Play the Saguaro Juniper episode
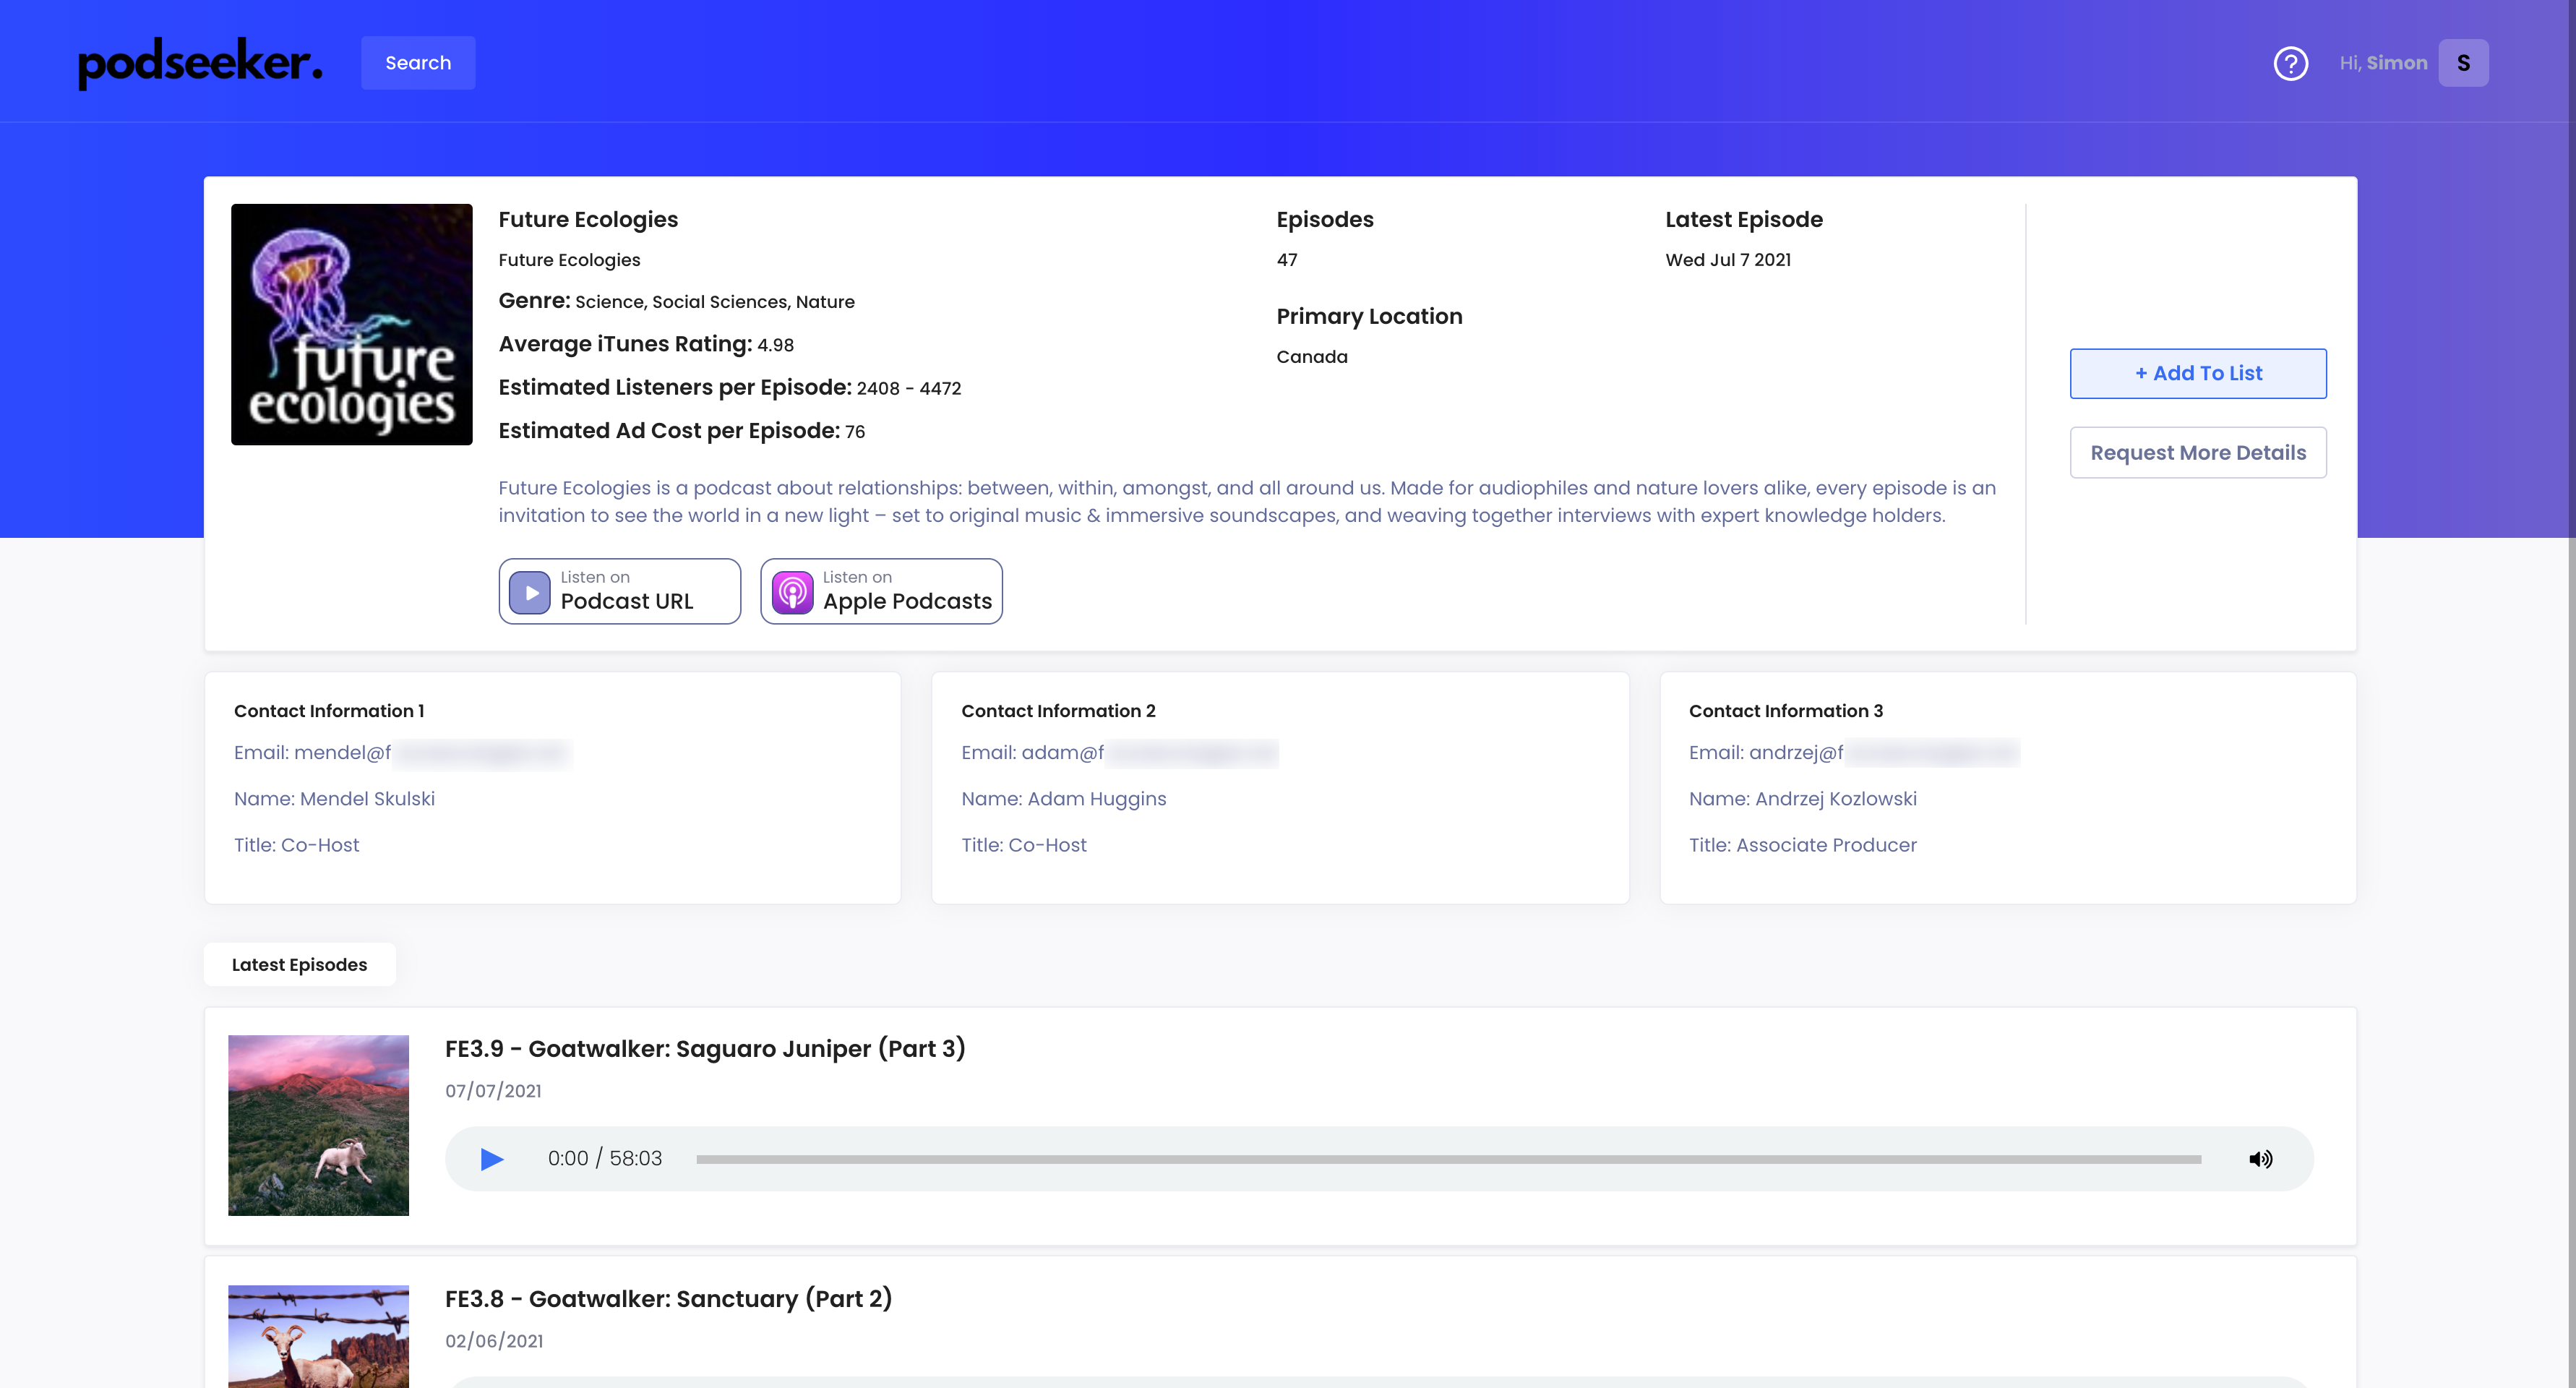The width and height of the screenshot is (2576, 1388). [491, 1158]
